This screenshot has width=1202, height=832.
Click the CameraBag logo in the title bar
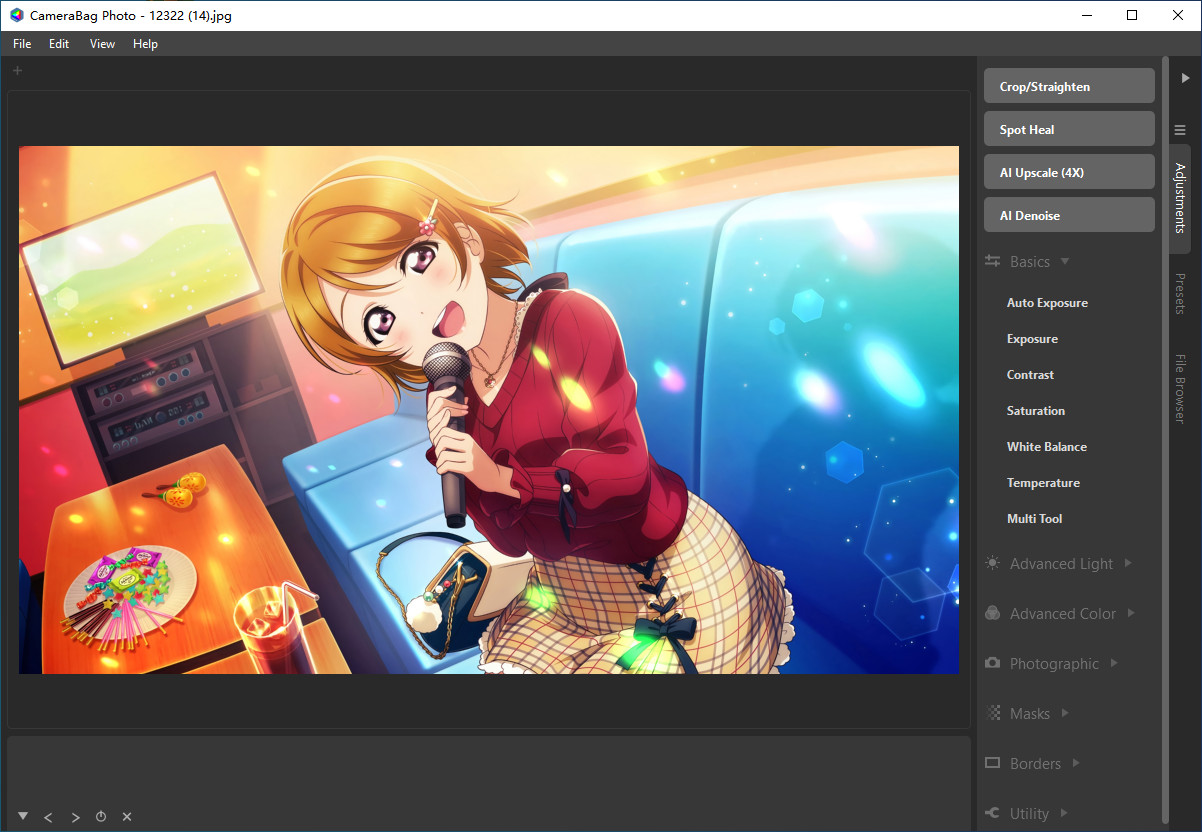(x=16, y=15)
